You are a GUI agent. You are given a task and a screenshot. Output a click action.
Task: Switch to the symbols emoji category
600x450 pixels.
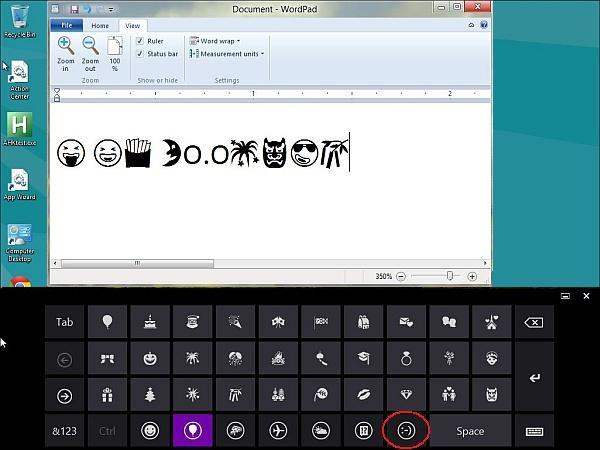point(364,431)
